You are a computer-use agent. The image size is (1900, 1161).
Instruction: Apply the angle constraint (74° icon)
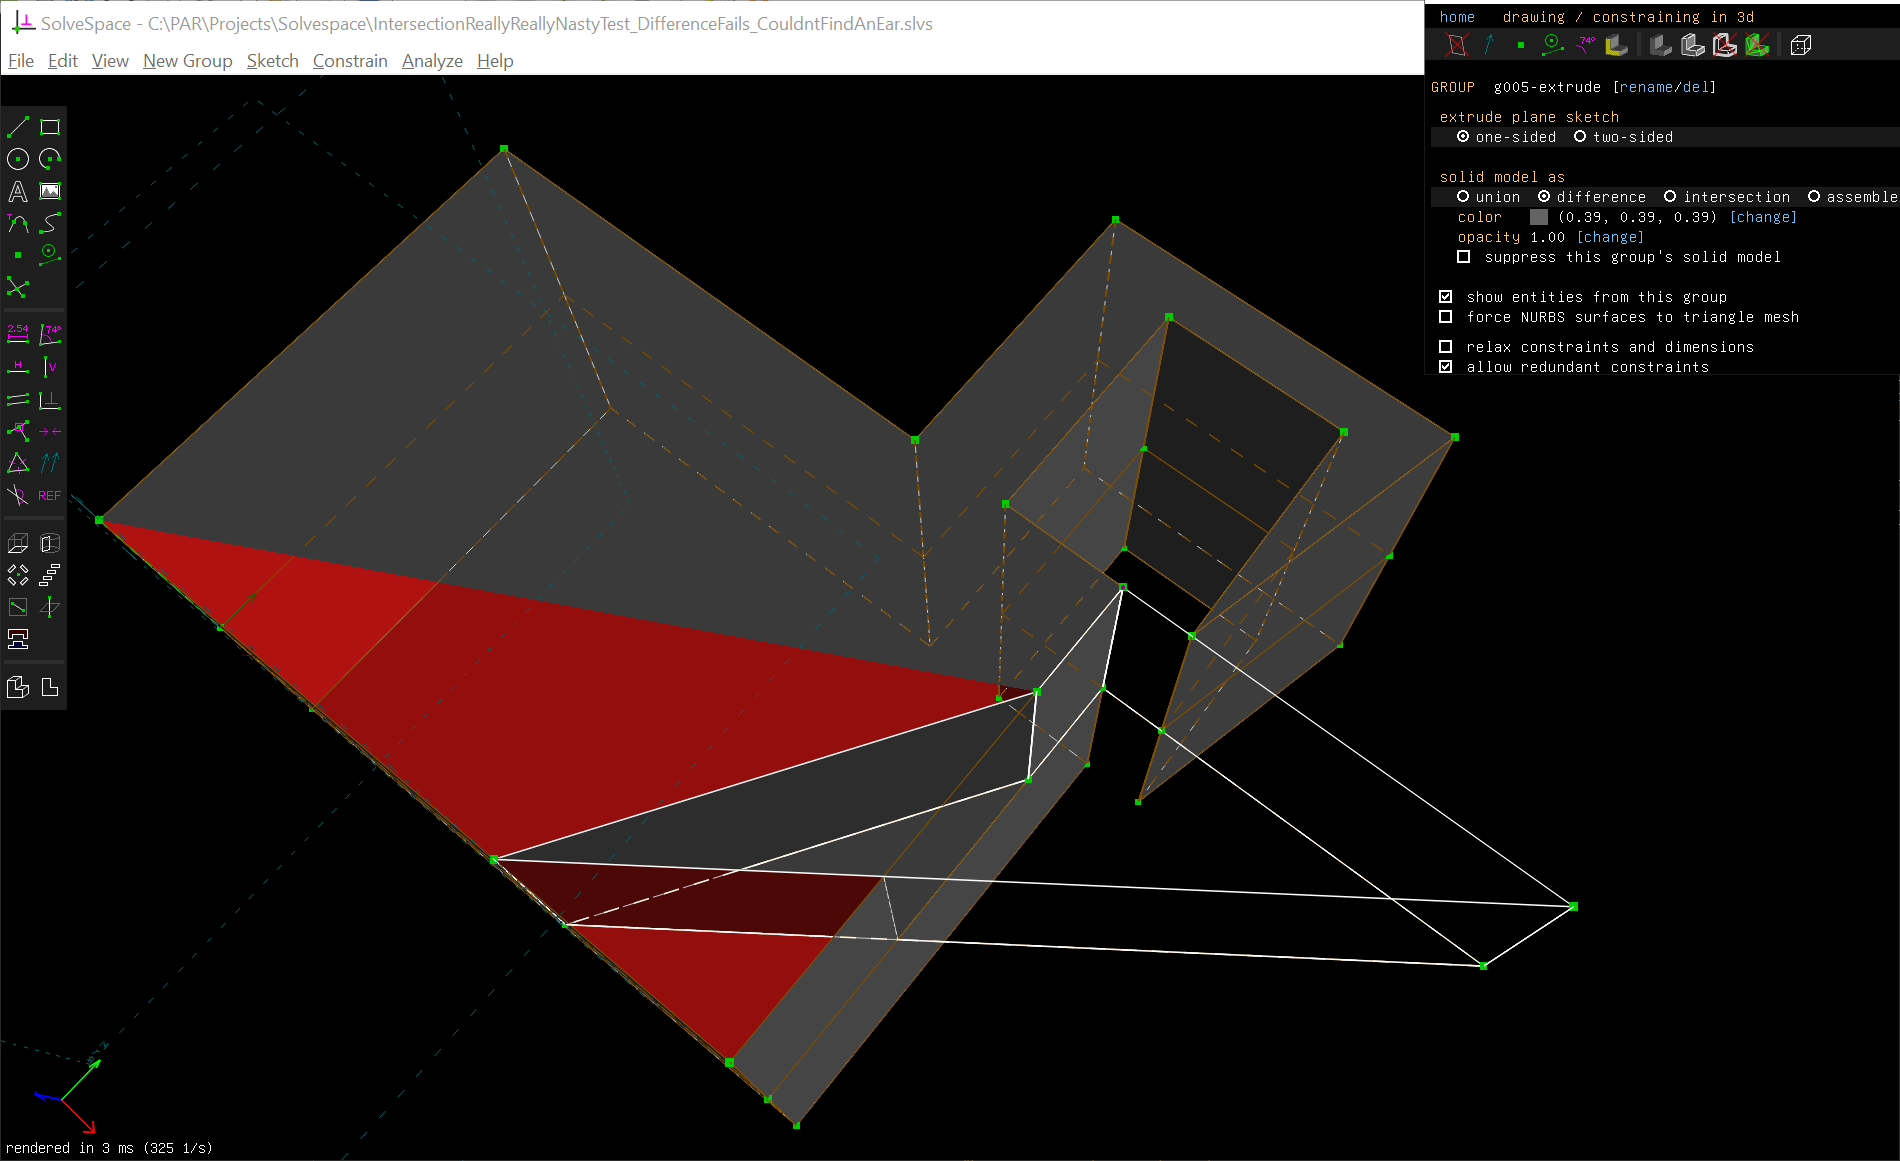point(50,334)
